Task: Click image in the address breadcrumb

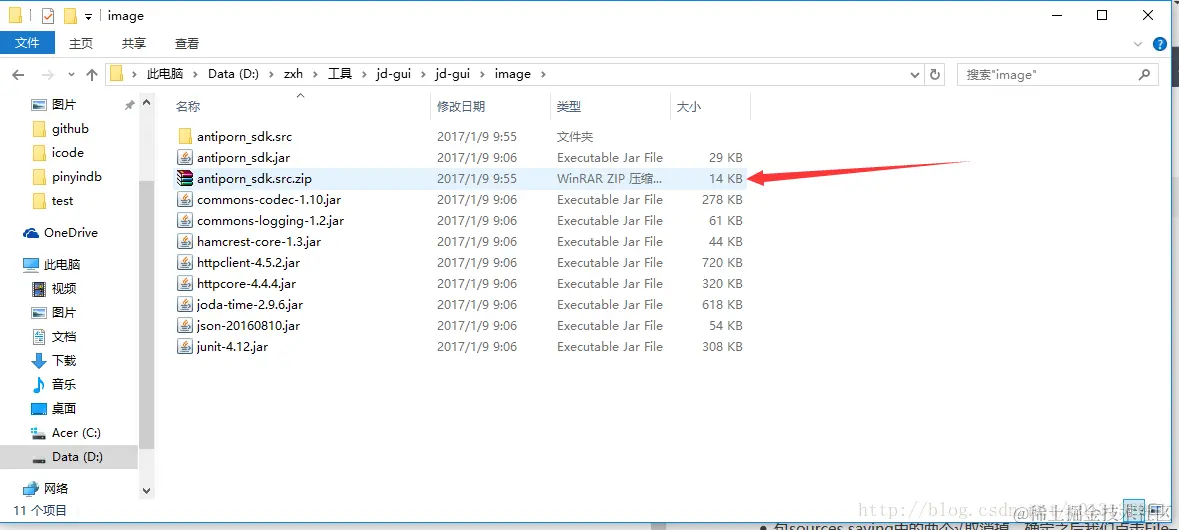Action: click(513, 74)
